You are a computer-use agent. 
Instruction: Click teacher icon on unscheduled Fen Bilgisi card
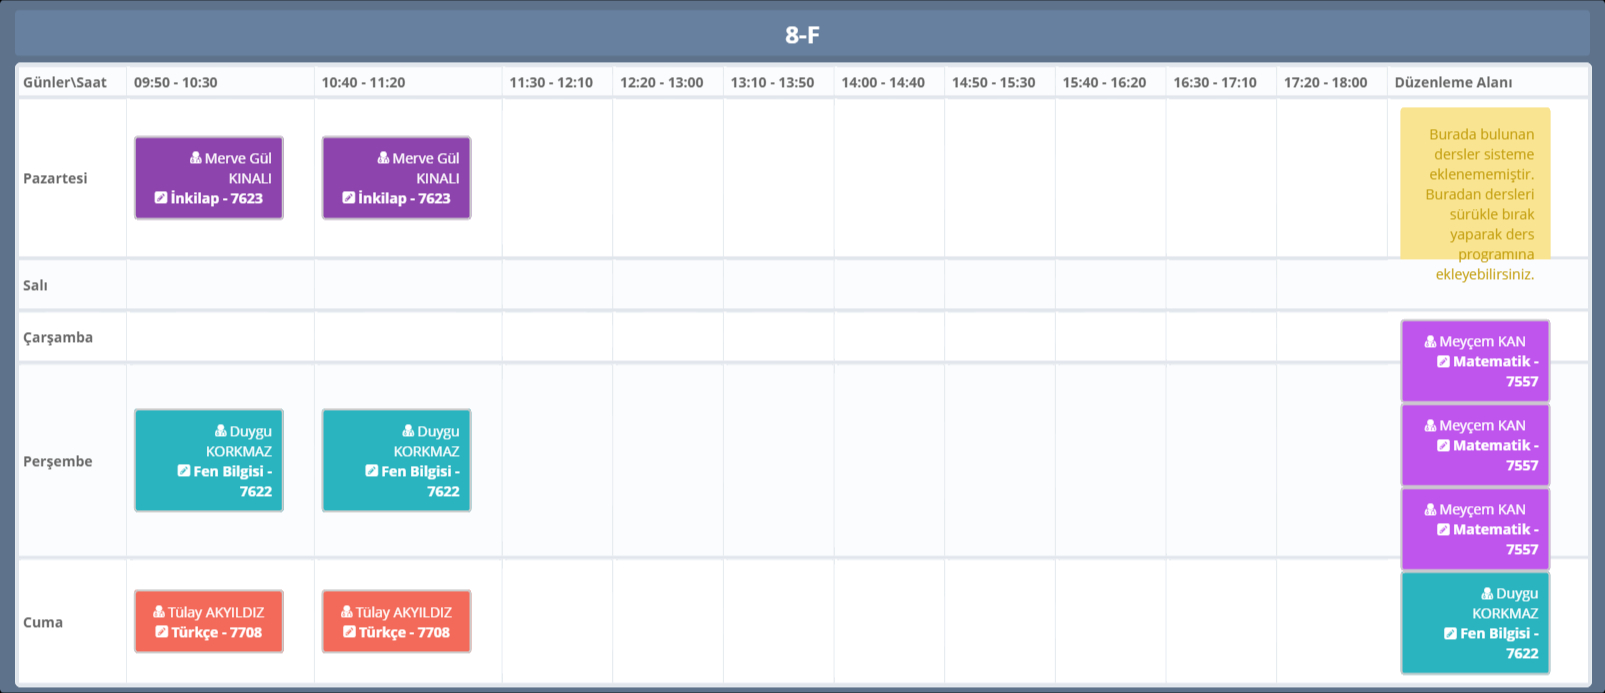tap(1487, 593)
